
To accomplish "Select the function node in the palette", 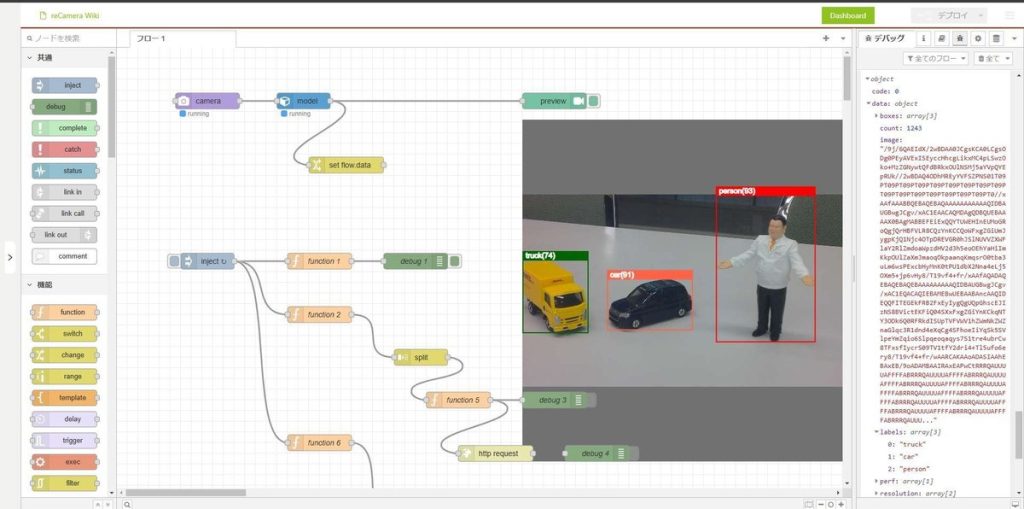I will point(65,312).
